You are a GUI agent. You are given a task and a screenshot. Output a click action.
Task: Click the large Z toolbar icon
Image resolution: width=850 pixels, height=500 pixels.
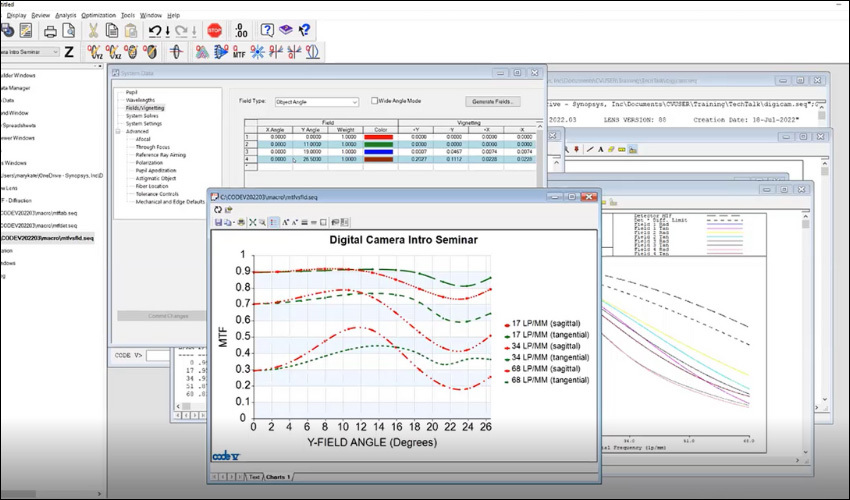coord(69,53)
